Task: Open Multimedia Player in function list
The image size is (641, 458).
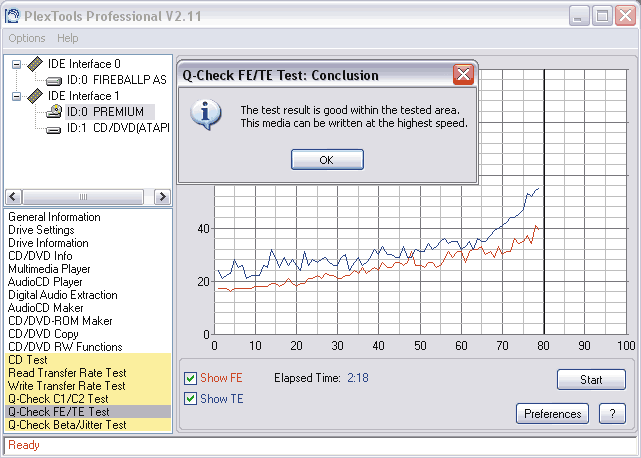Action: (49, 269)
